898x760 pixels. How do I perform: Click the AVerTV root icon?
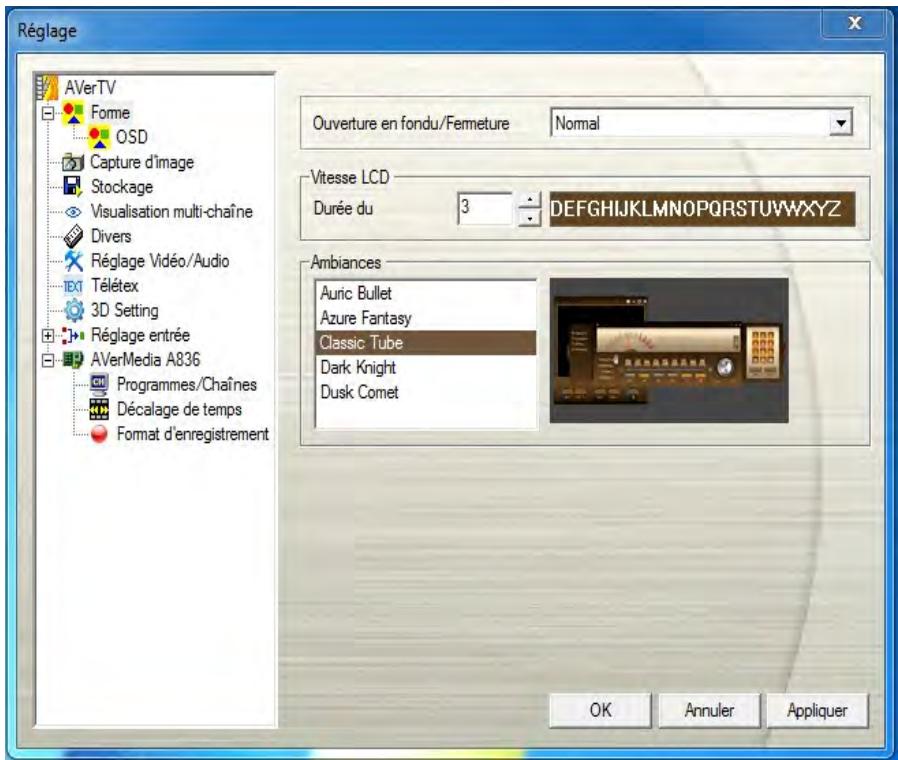tap(47, 88)
